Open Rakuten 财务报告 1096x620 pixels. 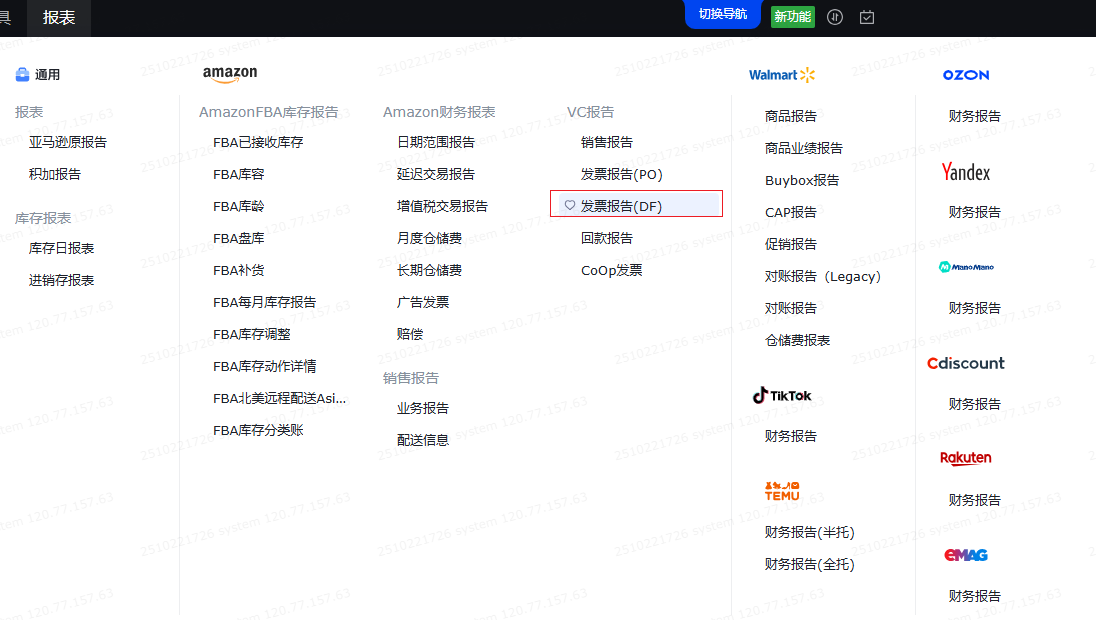974,500
